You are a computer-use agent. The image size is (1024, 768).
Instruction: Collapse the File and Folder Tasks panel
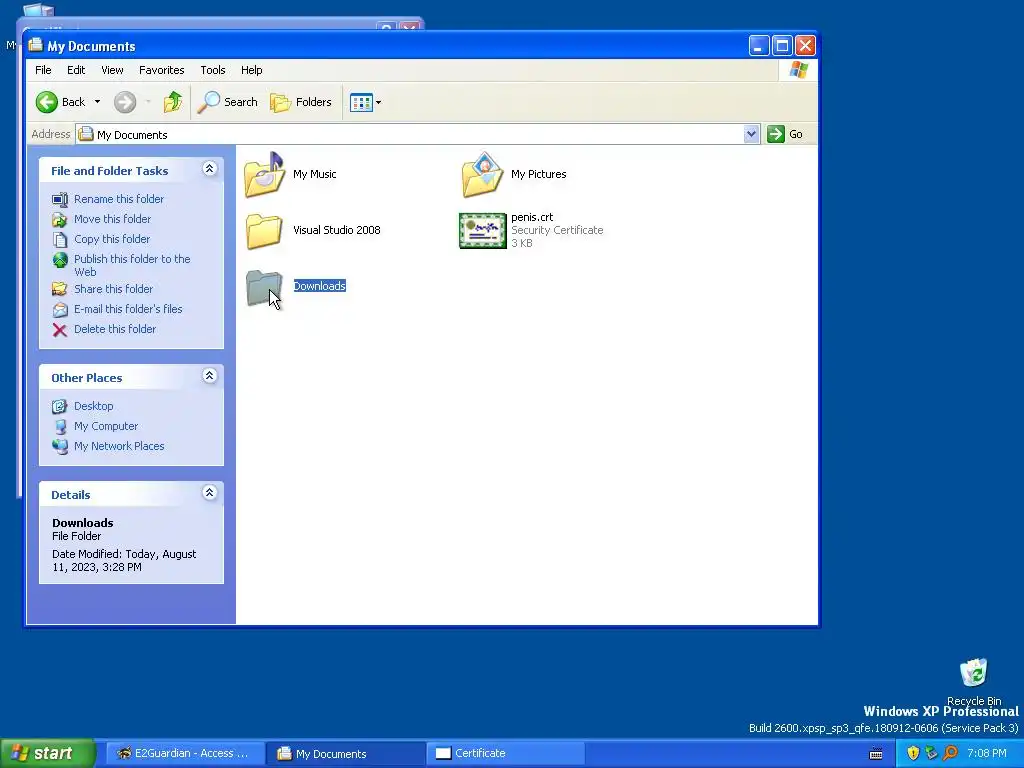click(x=210, y=169)
